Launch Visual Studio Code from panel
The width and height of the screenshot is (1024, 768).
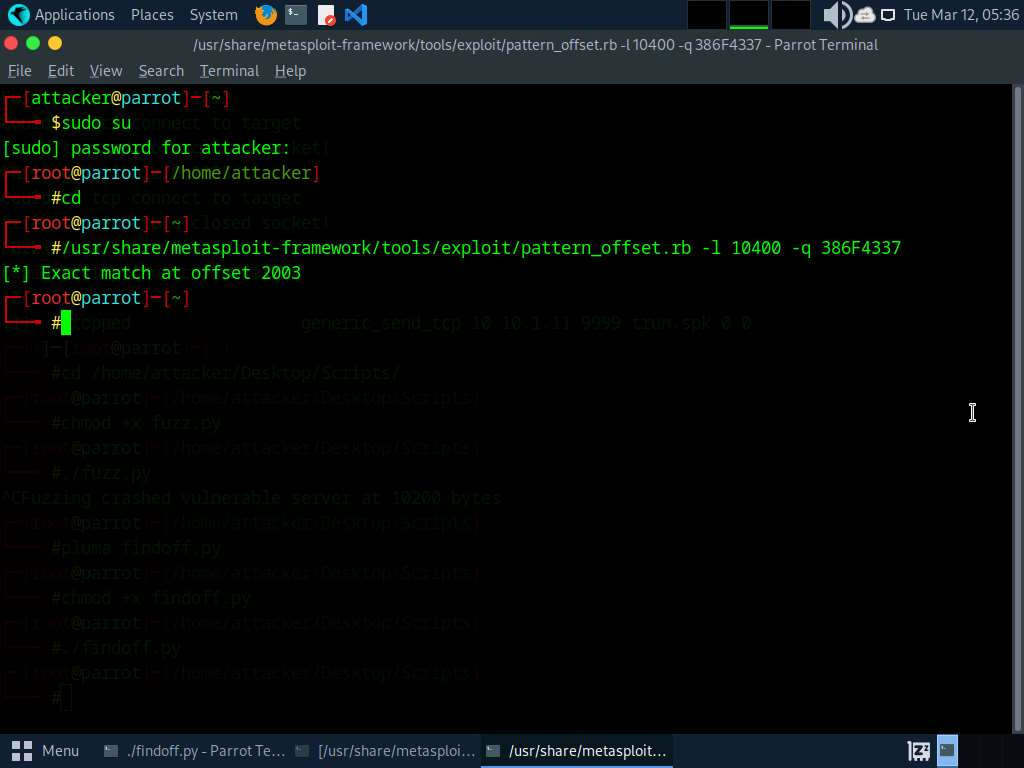point(355,15)
